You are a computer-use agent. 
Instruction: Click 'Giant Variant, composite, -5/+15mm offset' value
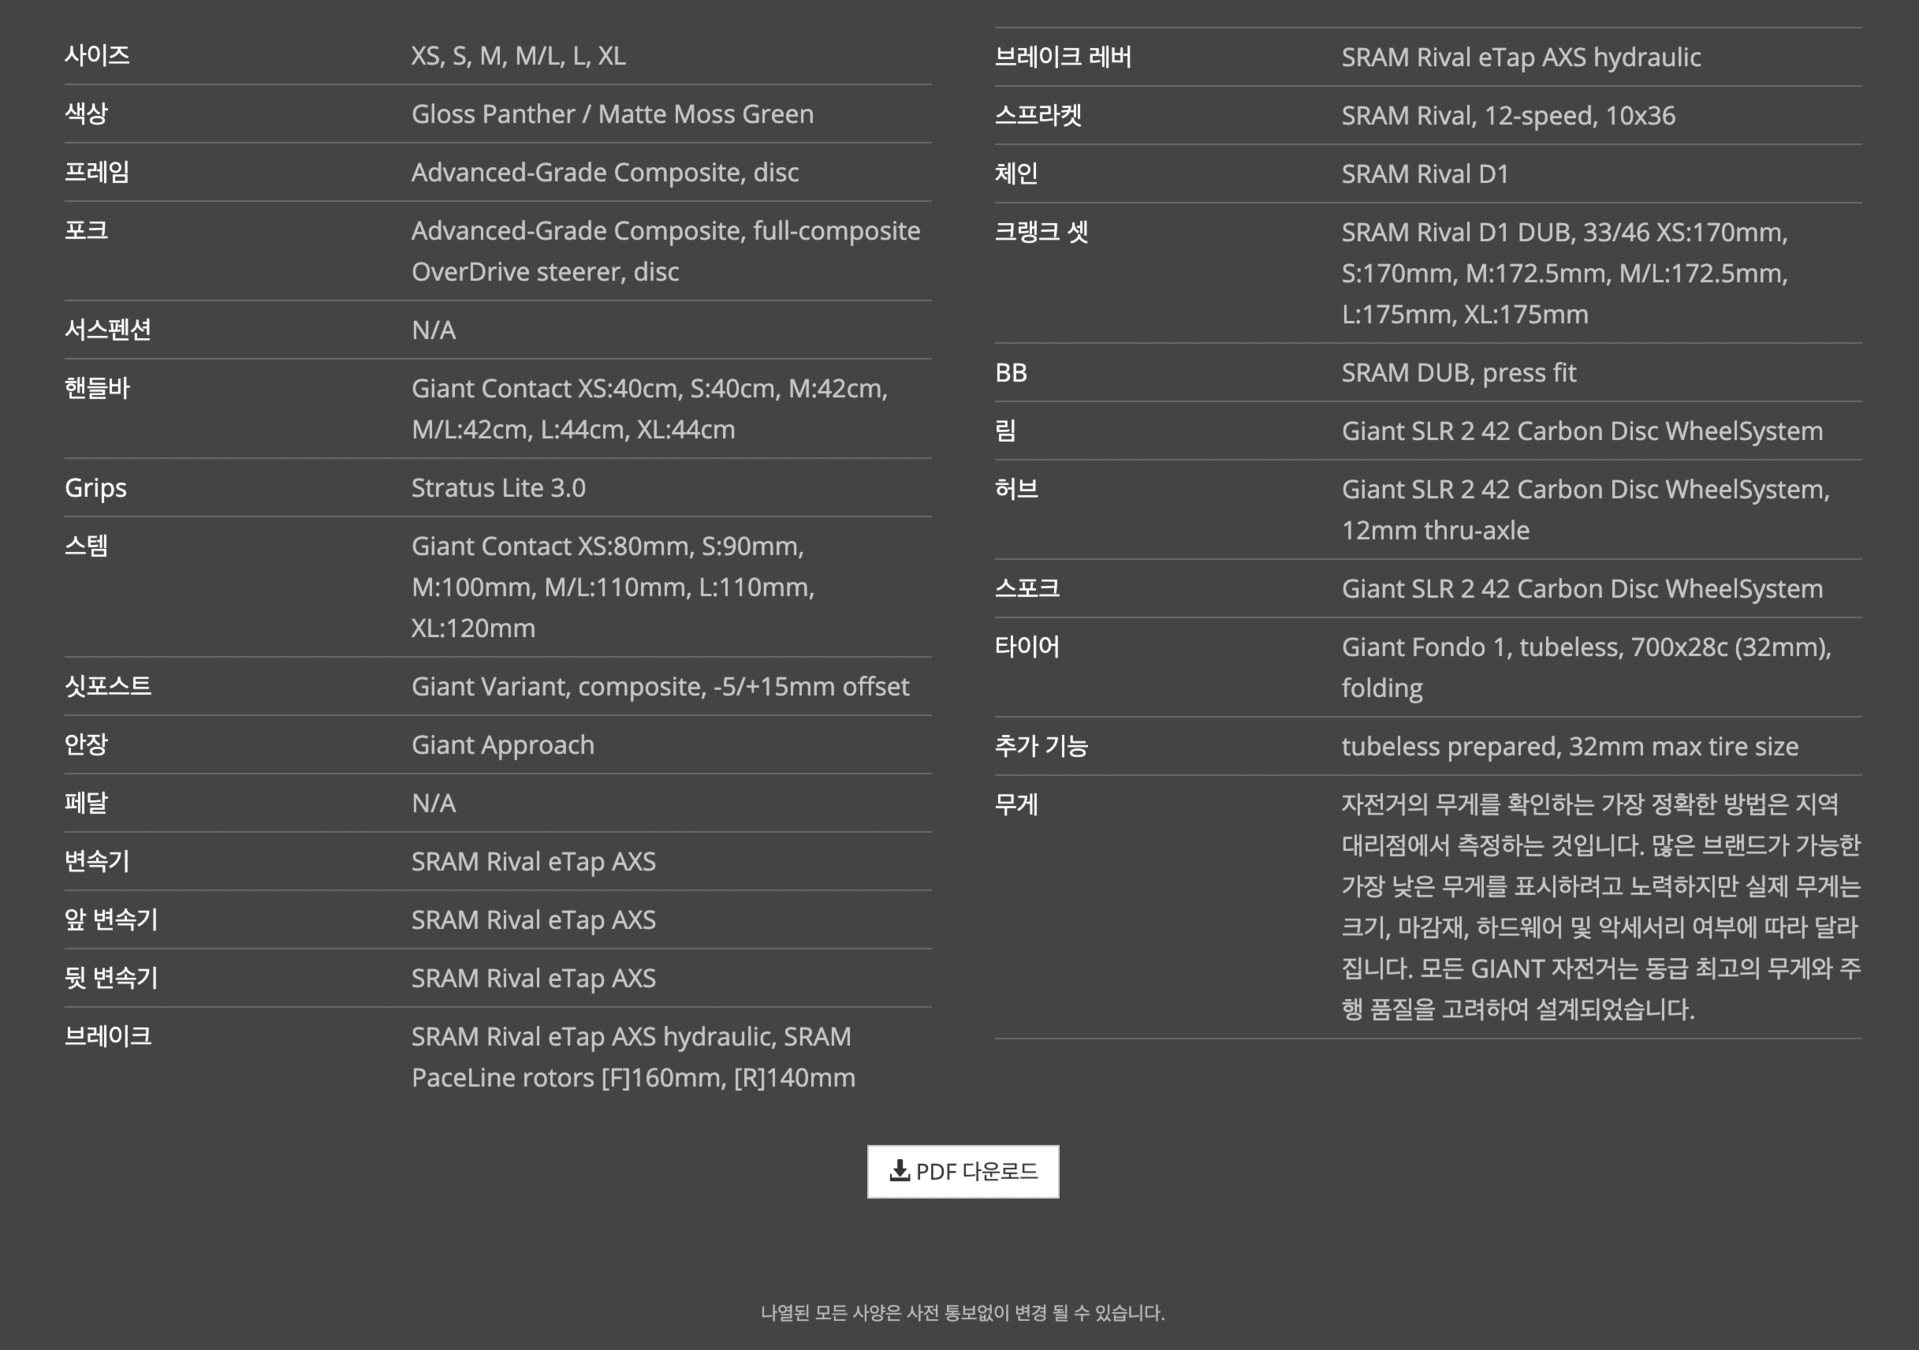[660, 687]
